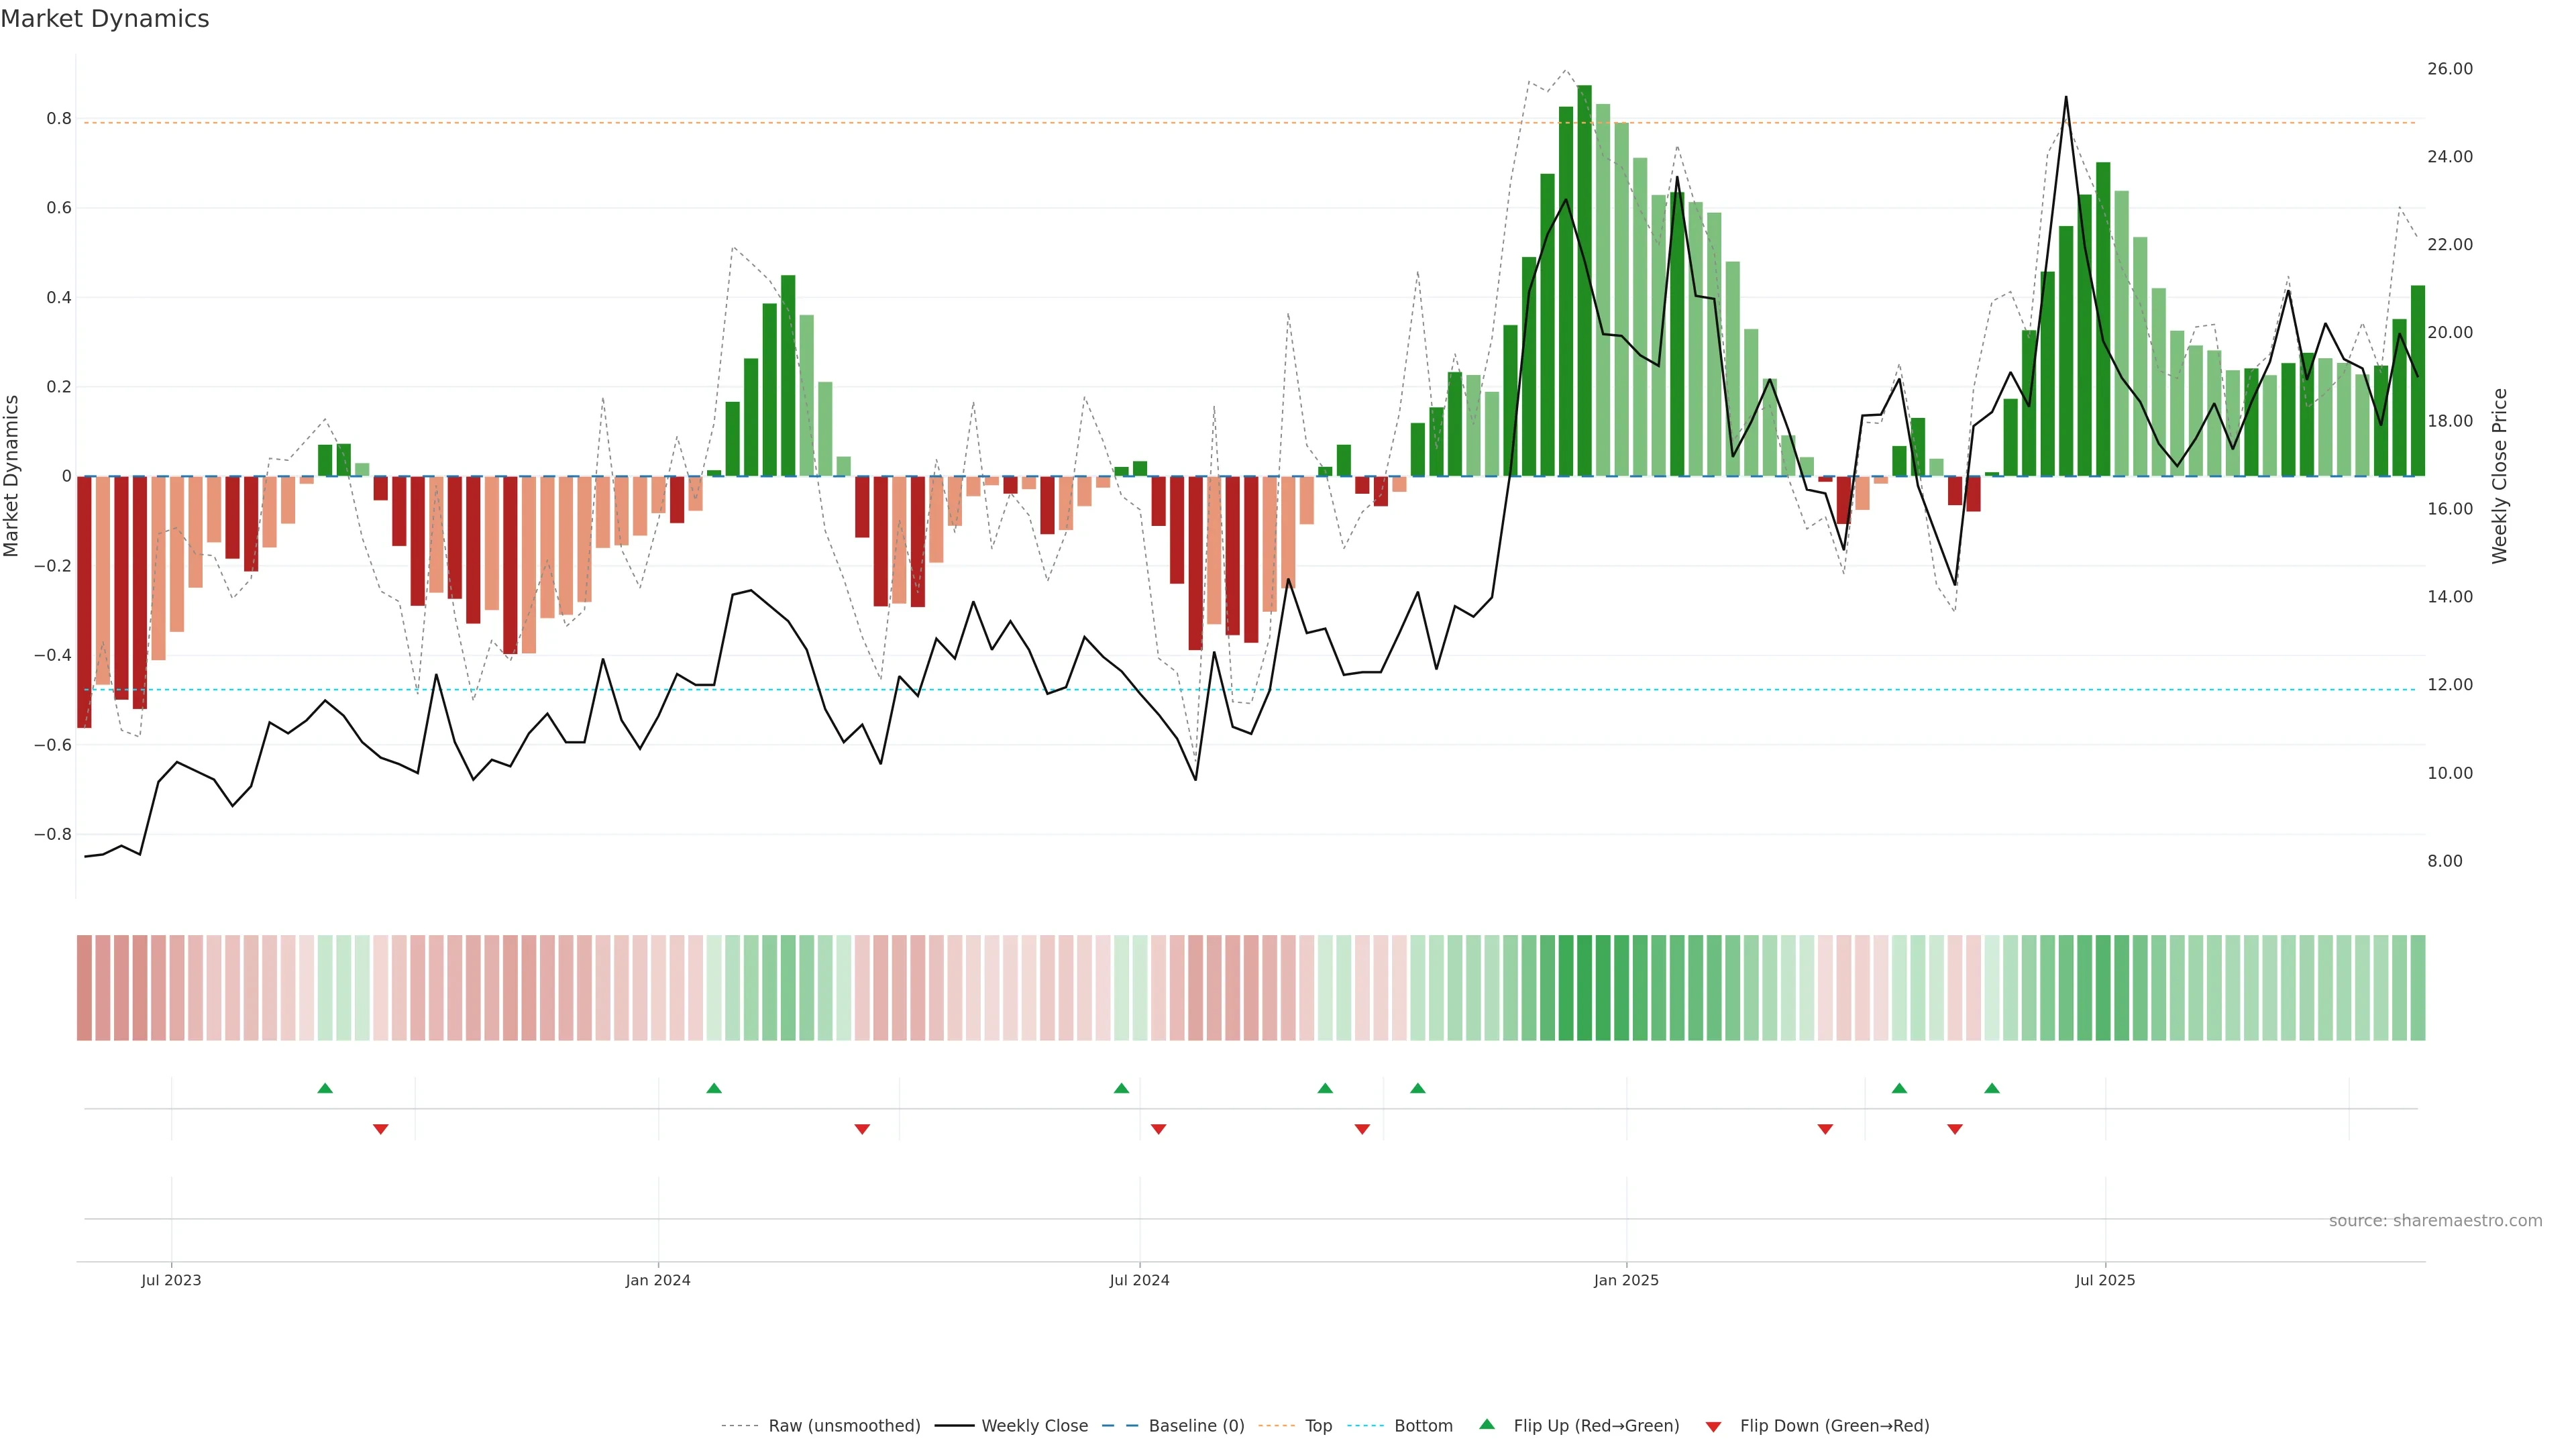Click the Flip Up legend triangle icon
Screen dimensions: 2576x1449
(x=1487, y=1424)
